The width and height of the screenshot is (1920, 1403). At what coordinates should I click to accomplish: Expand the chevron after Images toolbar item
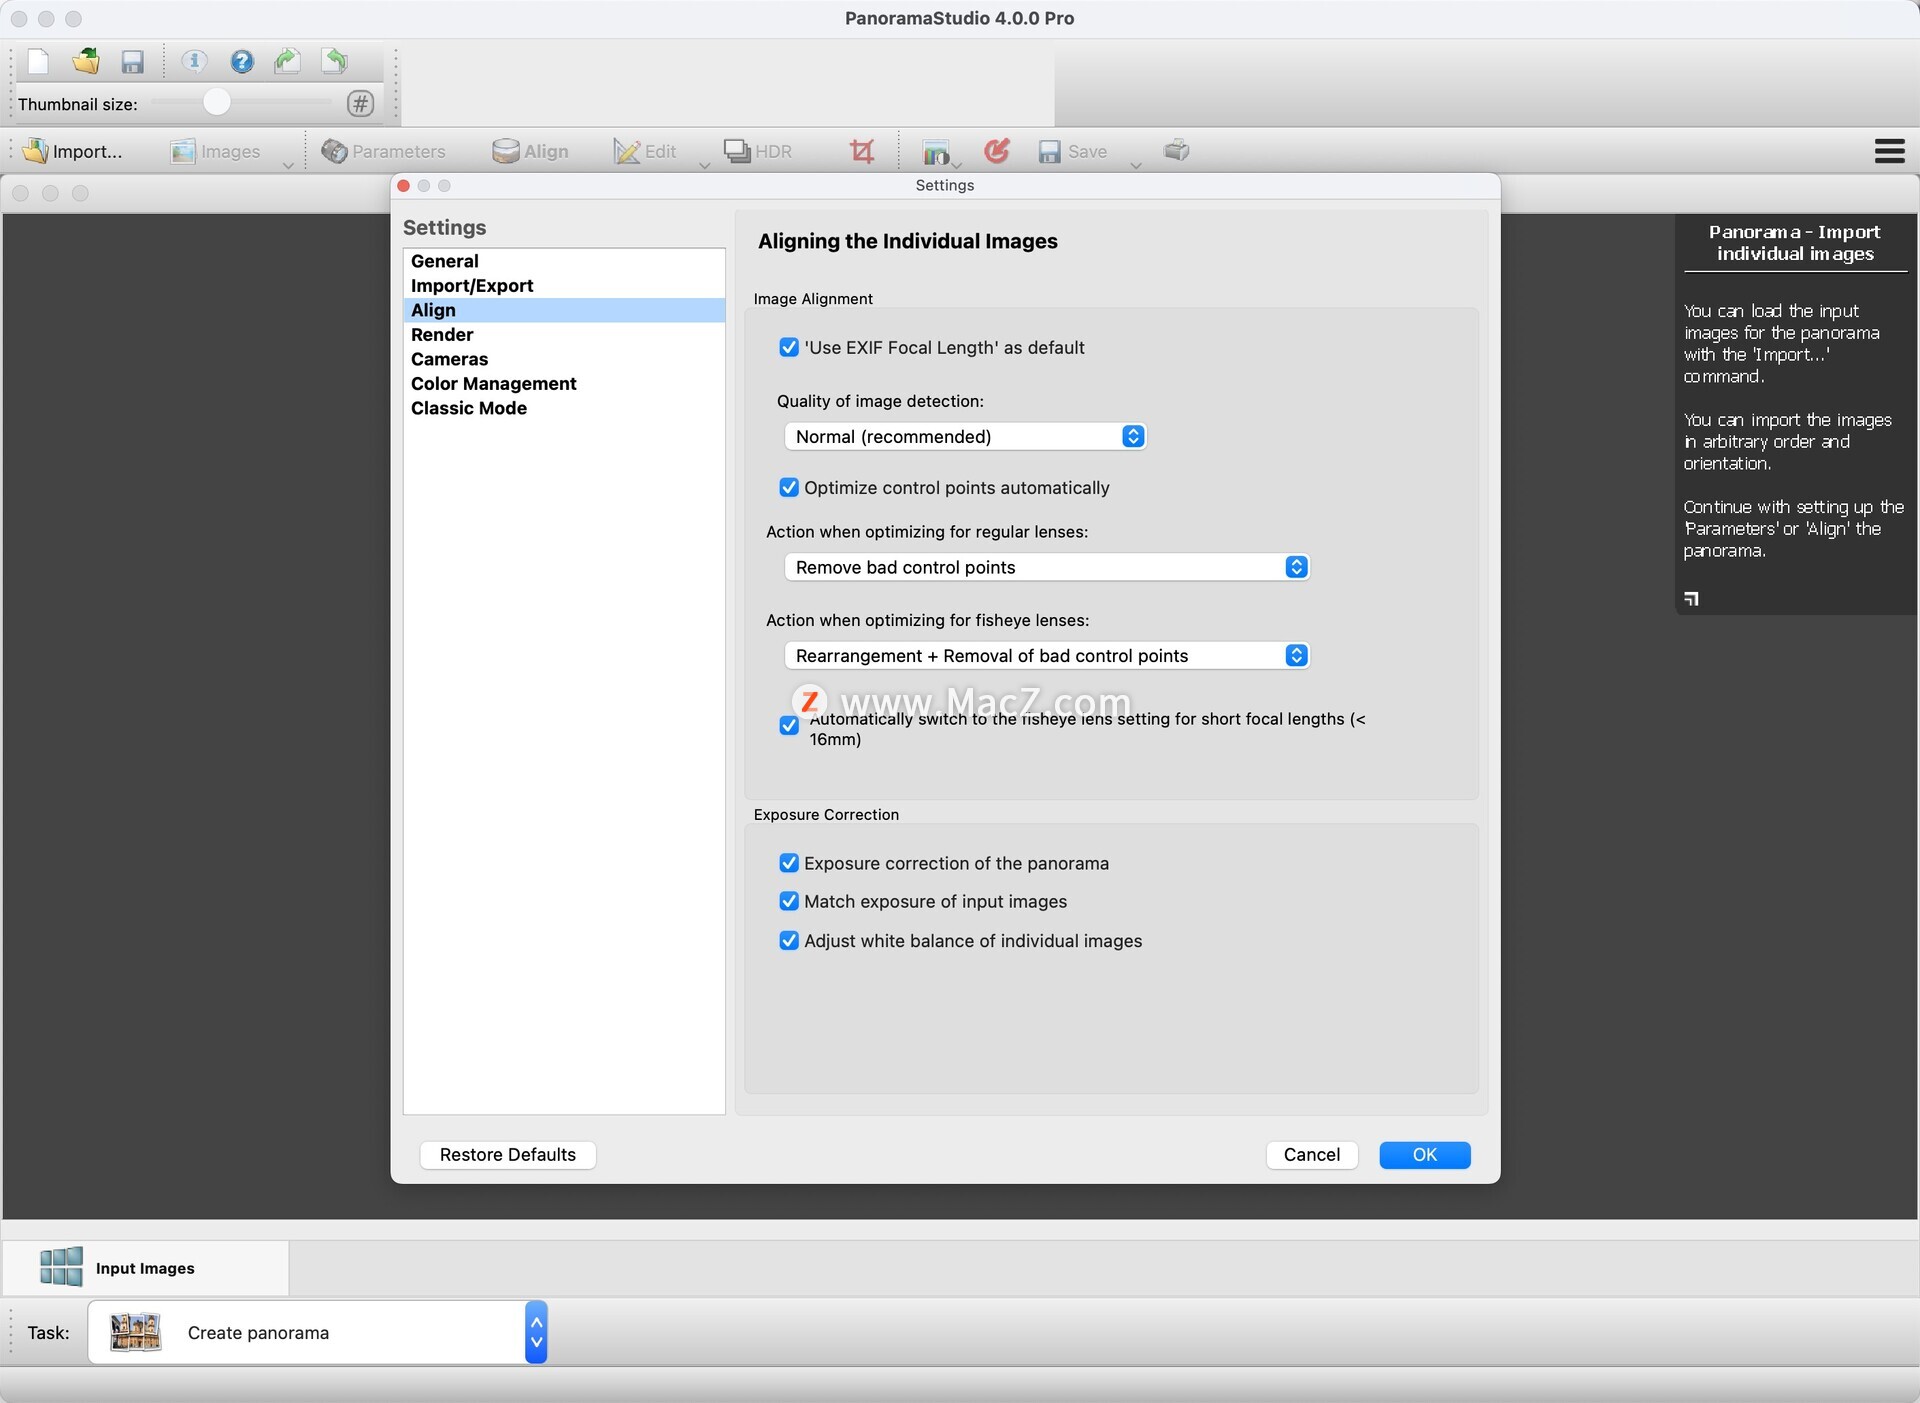[288, 166]
